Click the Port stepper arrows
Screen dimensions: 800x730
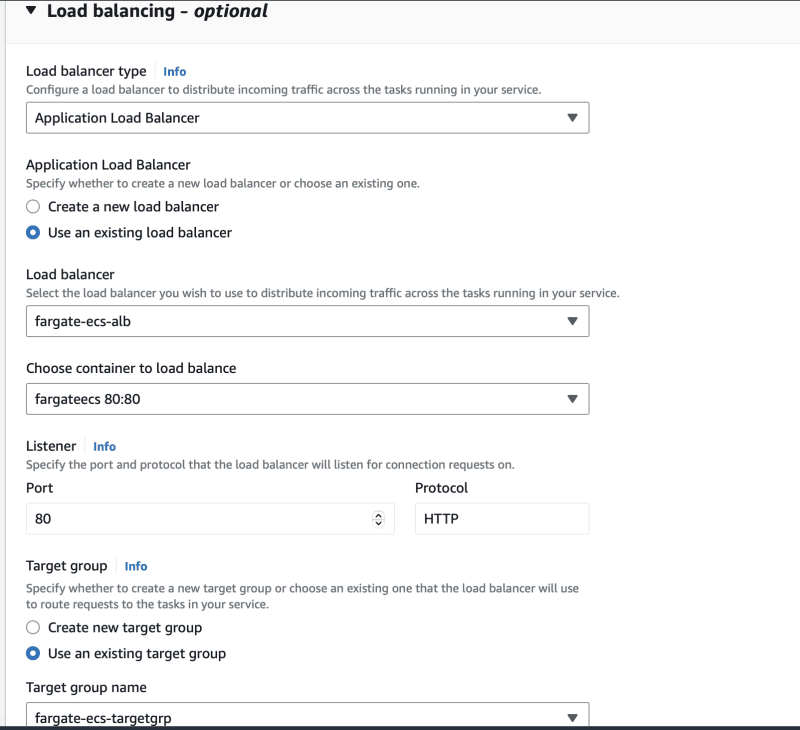coord(379,519)
